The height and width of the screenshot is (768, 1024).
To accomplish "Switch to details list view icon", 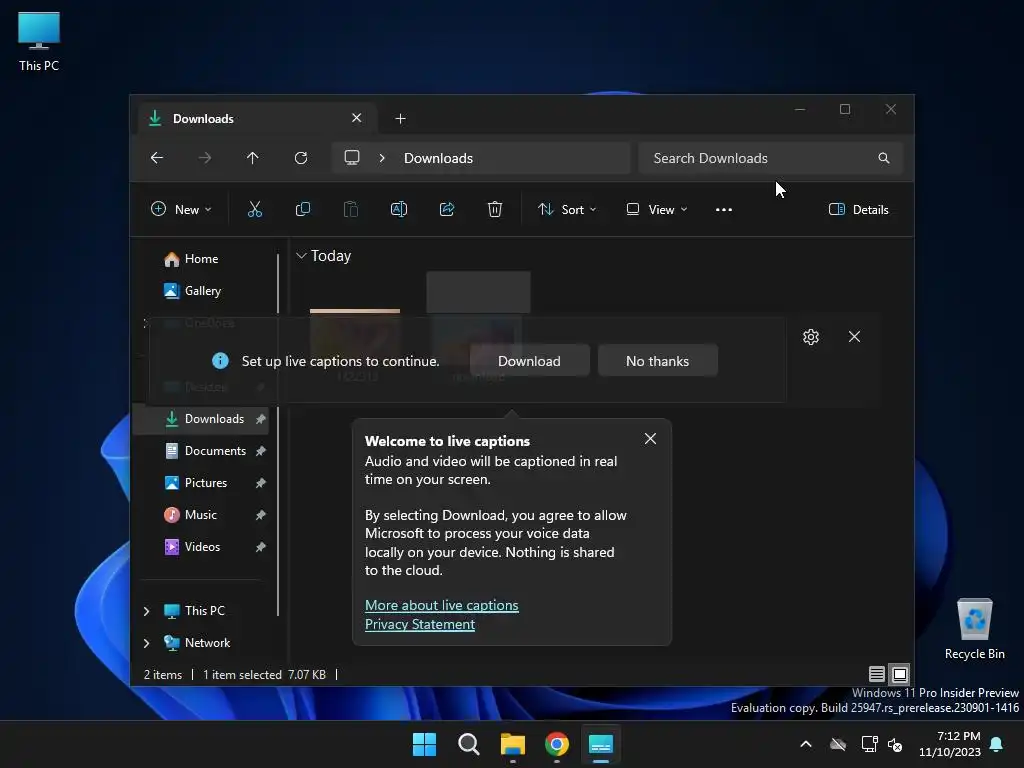I will [x=876, y=674].
